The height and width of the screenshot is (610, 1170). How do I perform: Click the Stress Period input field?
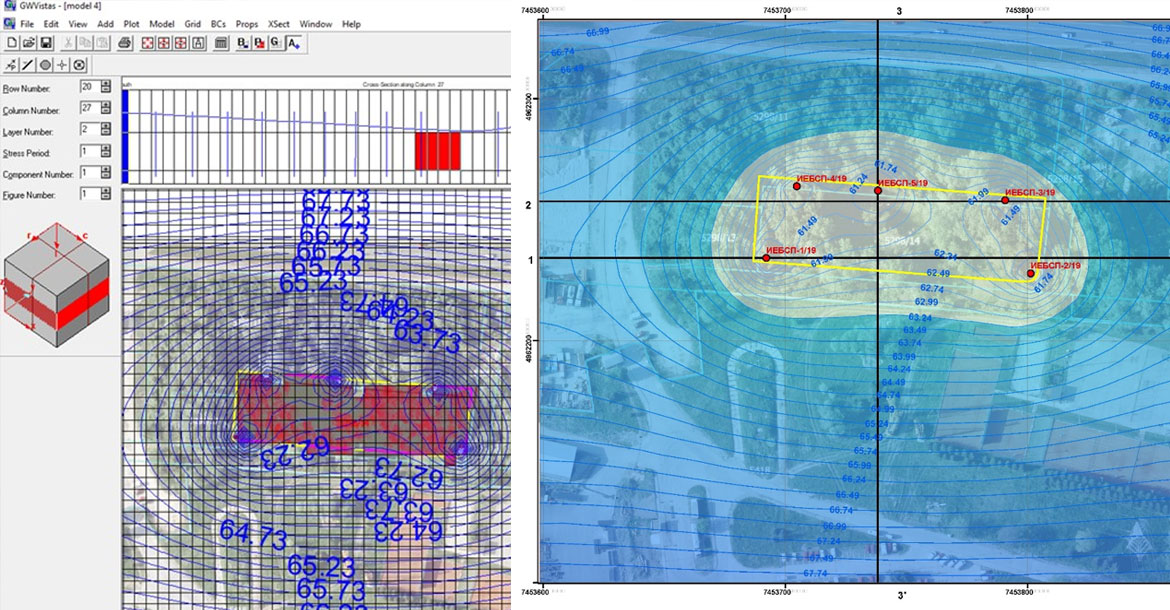coord(90,151)
